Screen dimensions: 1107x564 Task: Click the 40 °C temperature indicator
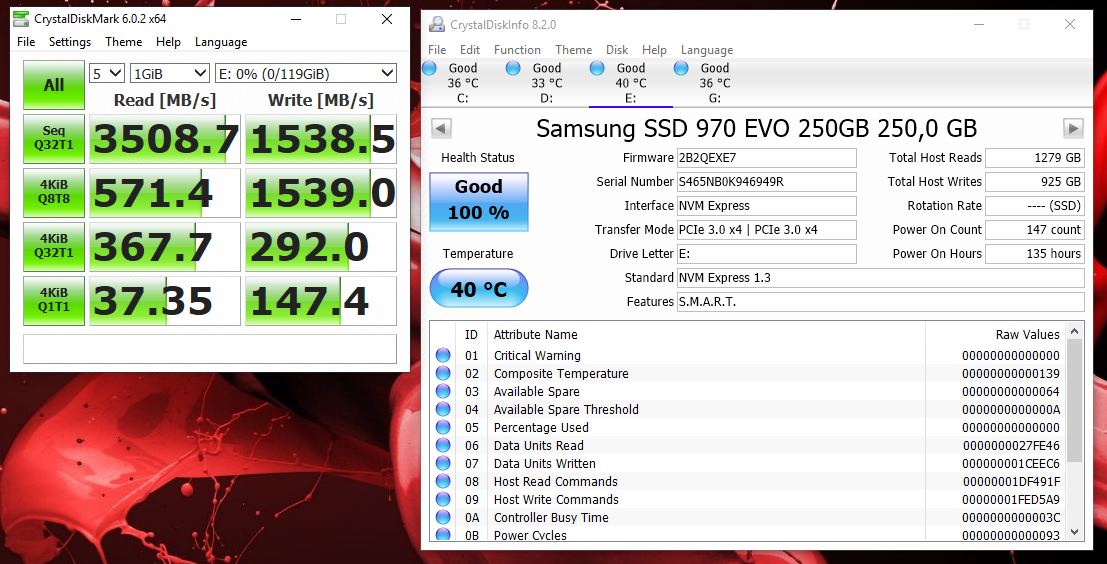click(479, 289)
